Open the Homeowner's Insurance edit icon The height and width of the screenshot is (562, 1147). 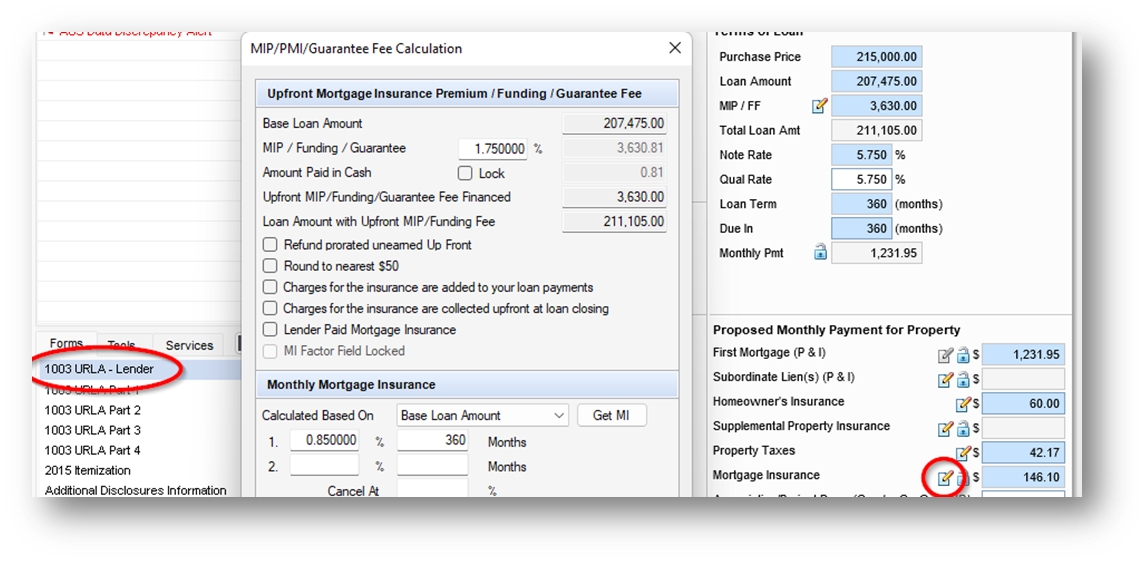click(x=963, y=404)
